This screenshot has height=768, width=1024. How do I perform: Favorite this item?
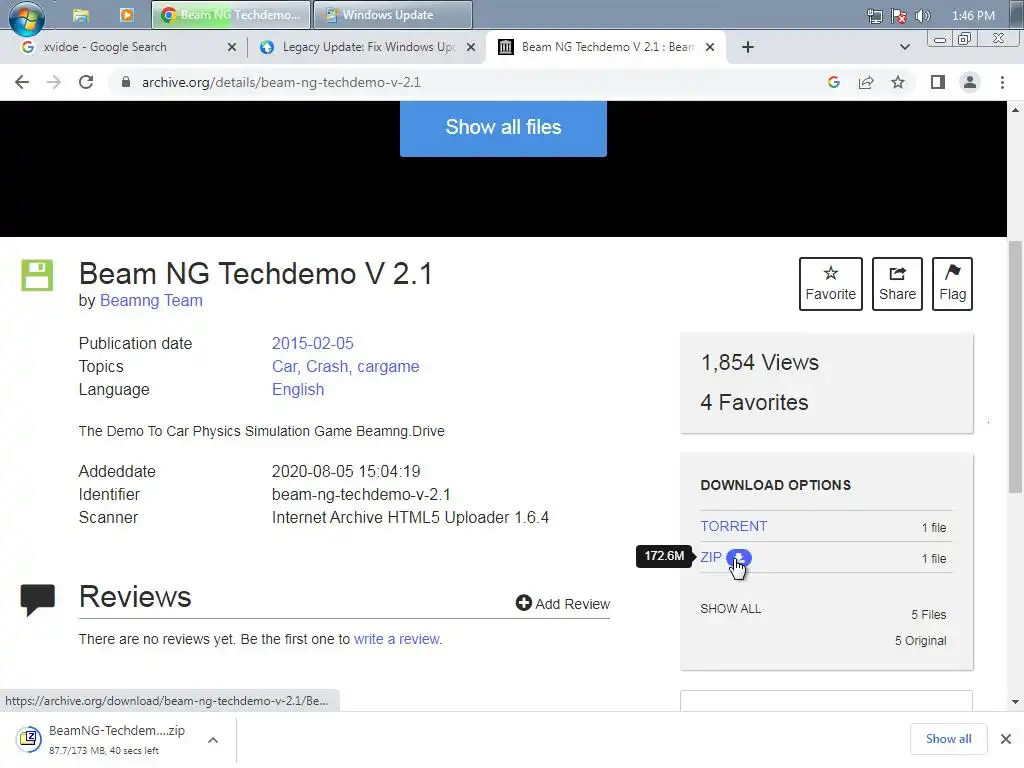[831, 283]
